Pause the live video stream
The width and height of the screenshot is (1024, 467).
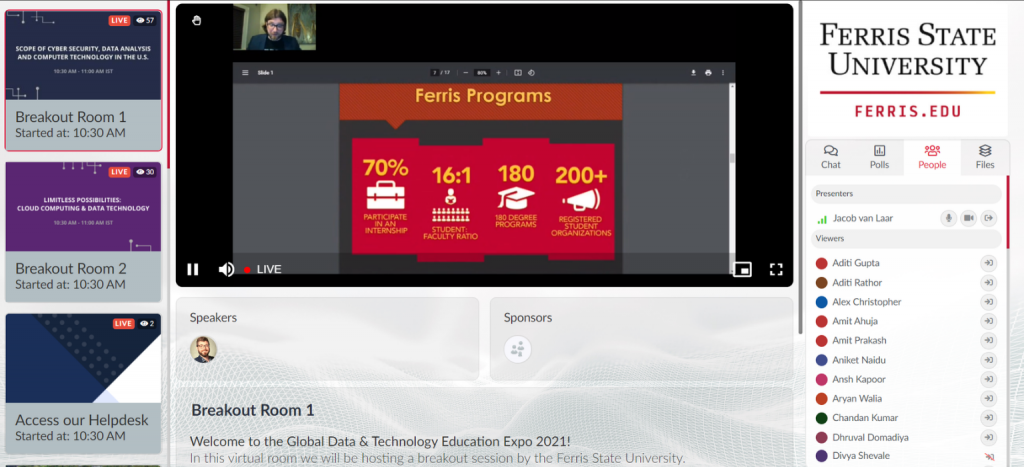[x=193, y=269]
